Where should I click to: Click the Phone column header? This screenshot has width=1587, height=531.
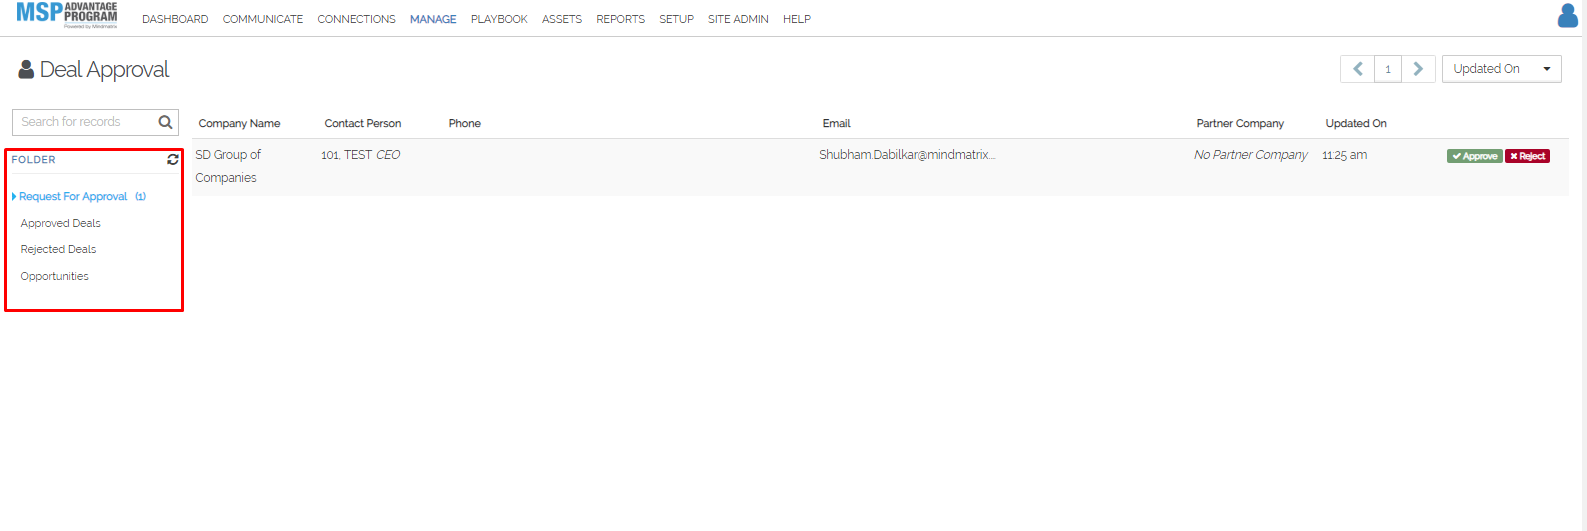(464, 124)
